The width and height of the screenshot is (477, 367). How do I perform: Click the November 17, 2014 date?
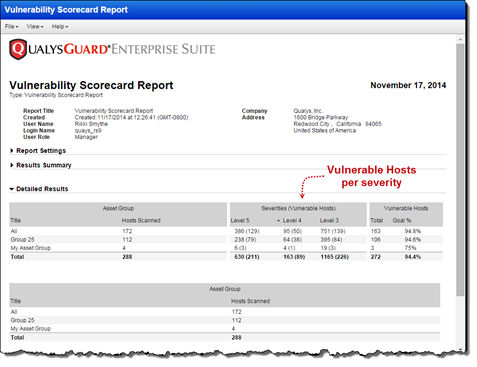pos(408,85)
